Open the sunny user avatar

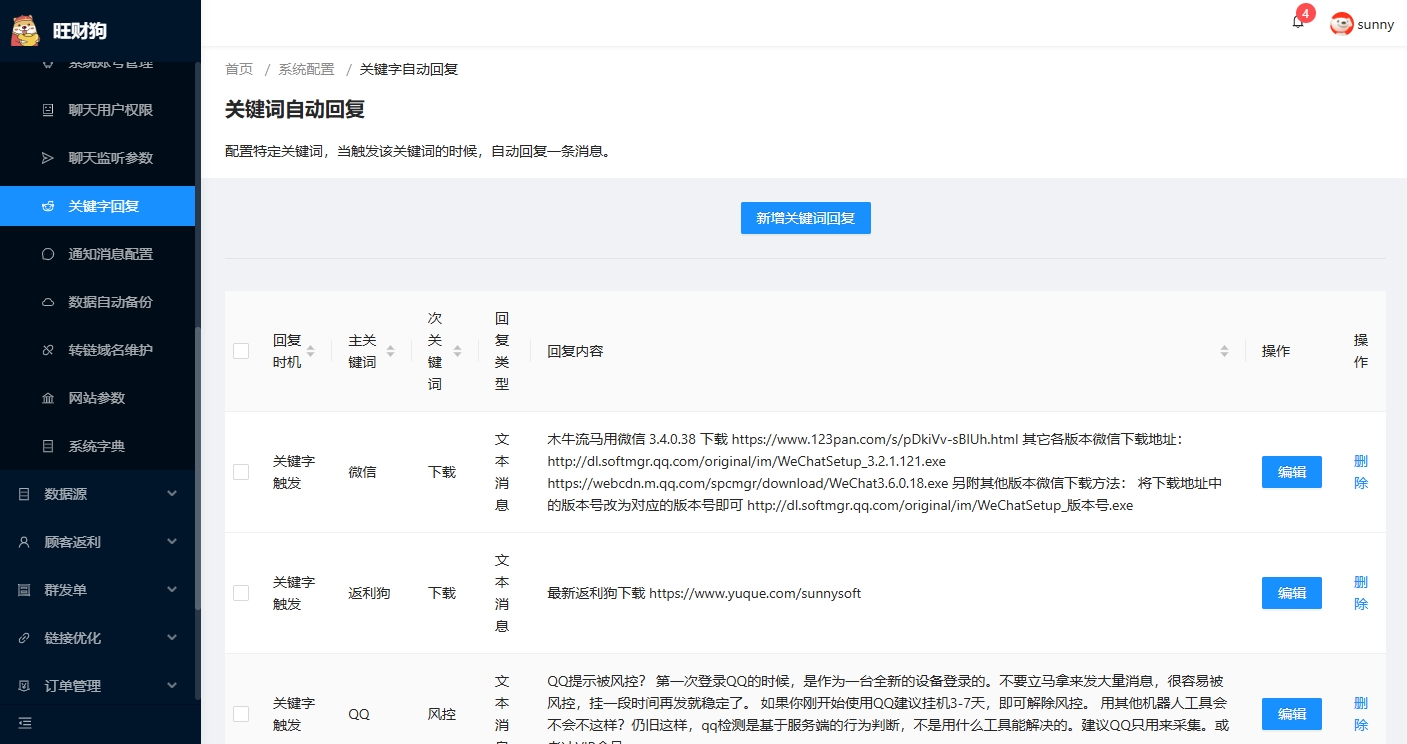tap(1342, 24)
